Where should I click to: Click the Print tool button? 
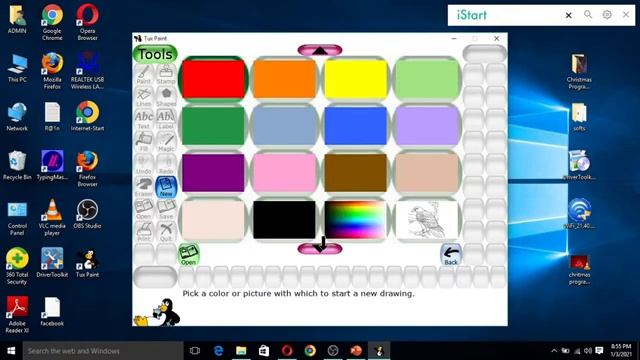[144, 232]
